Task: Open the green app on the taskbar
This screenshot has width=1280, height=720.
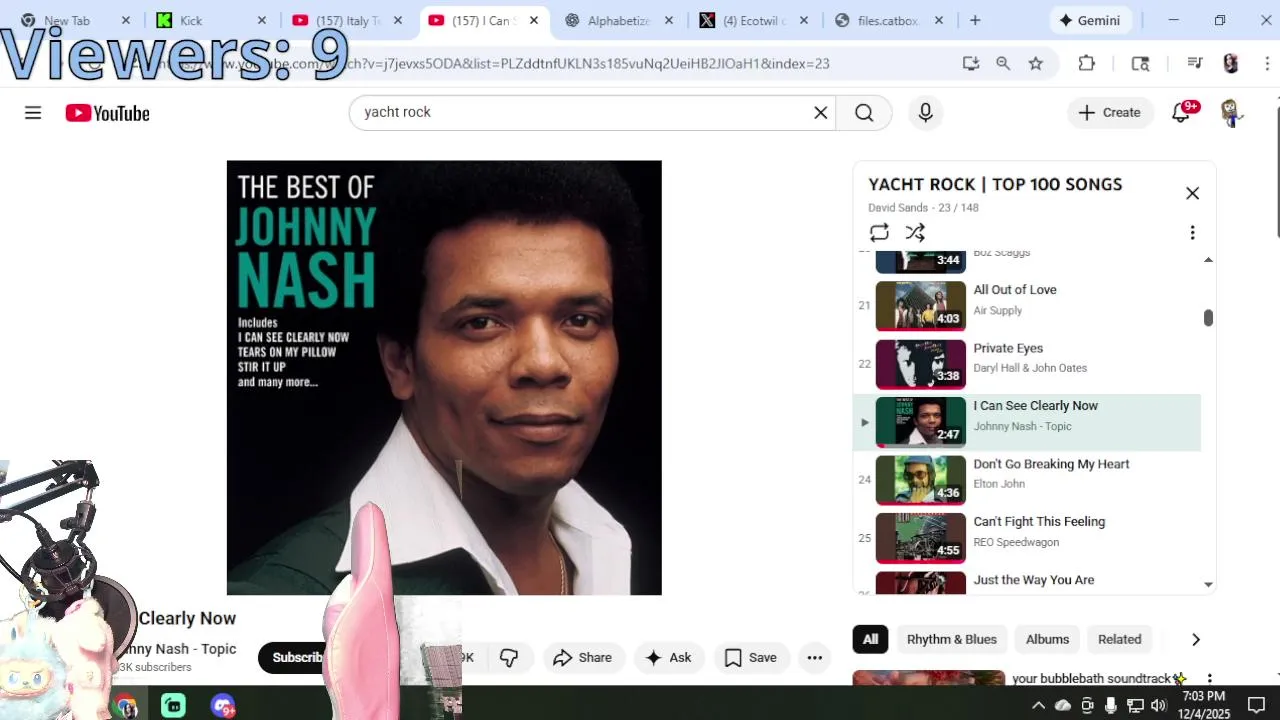Action: pyautogui.click(x=173, y=706)
